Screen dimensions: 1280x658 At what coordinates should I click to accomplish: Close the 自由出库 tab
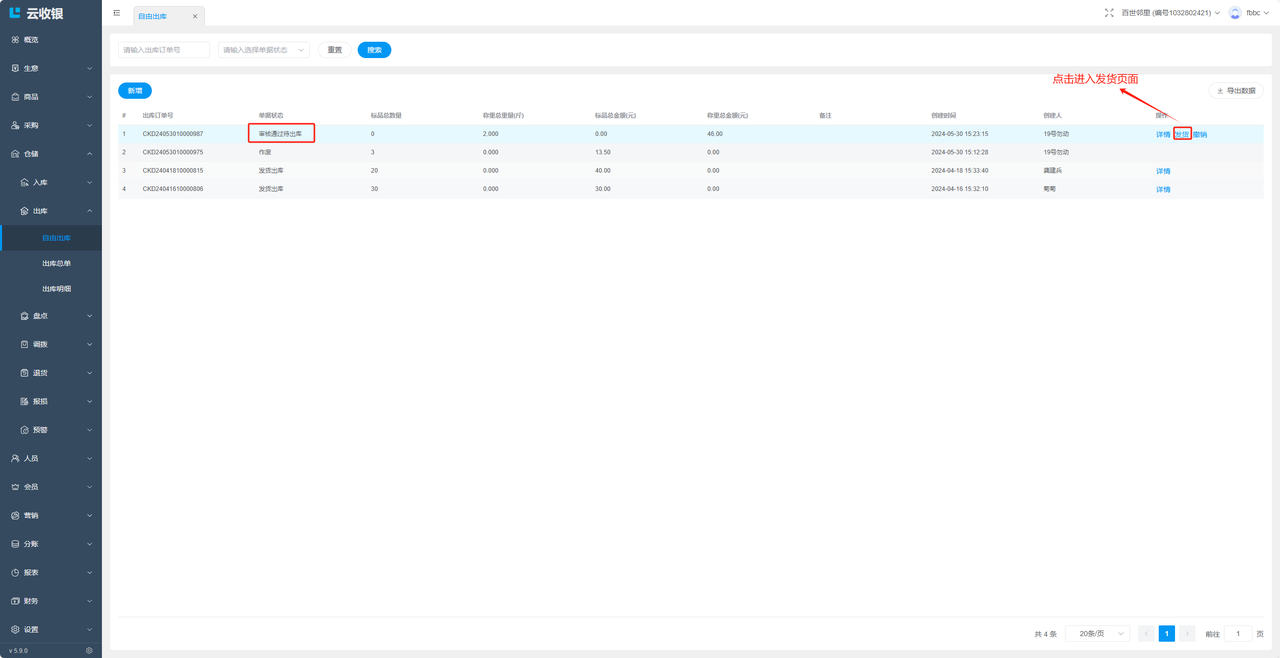click(195, 16)
